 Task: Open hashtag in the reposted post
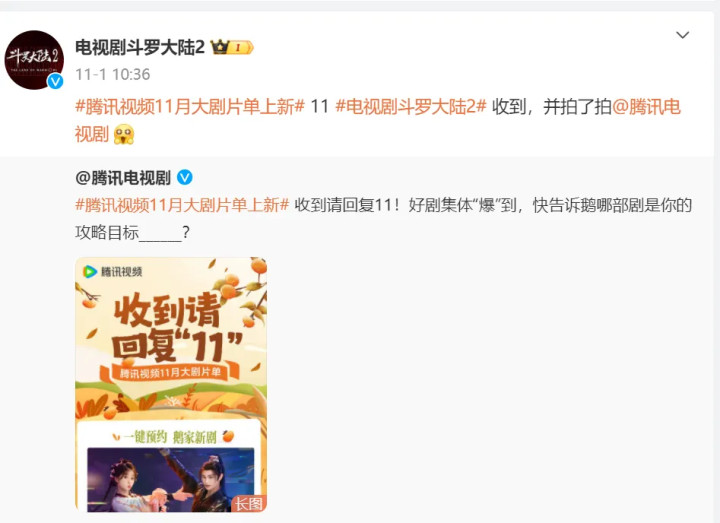pyautogui.click(x=182, y=205)
